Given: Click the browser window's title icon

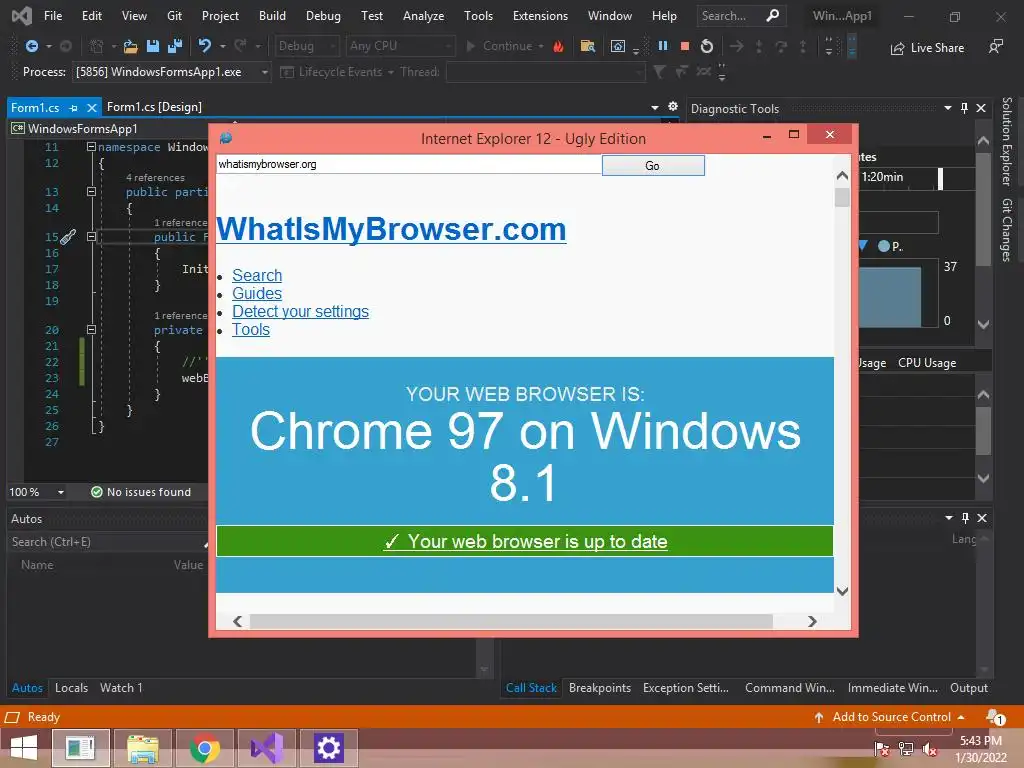Looking at the screenshot, I should (226, 138).
